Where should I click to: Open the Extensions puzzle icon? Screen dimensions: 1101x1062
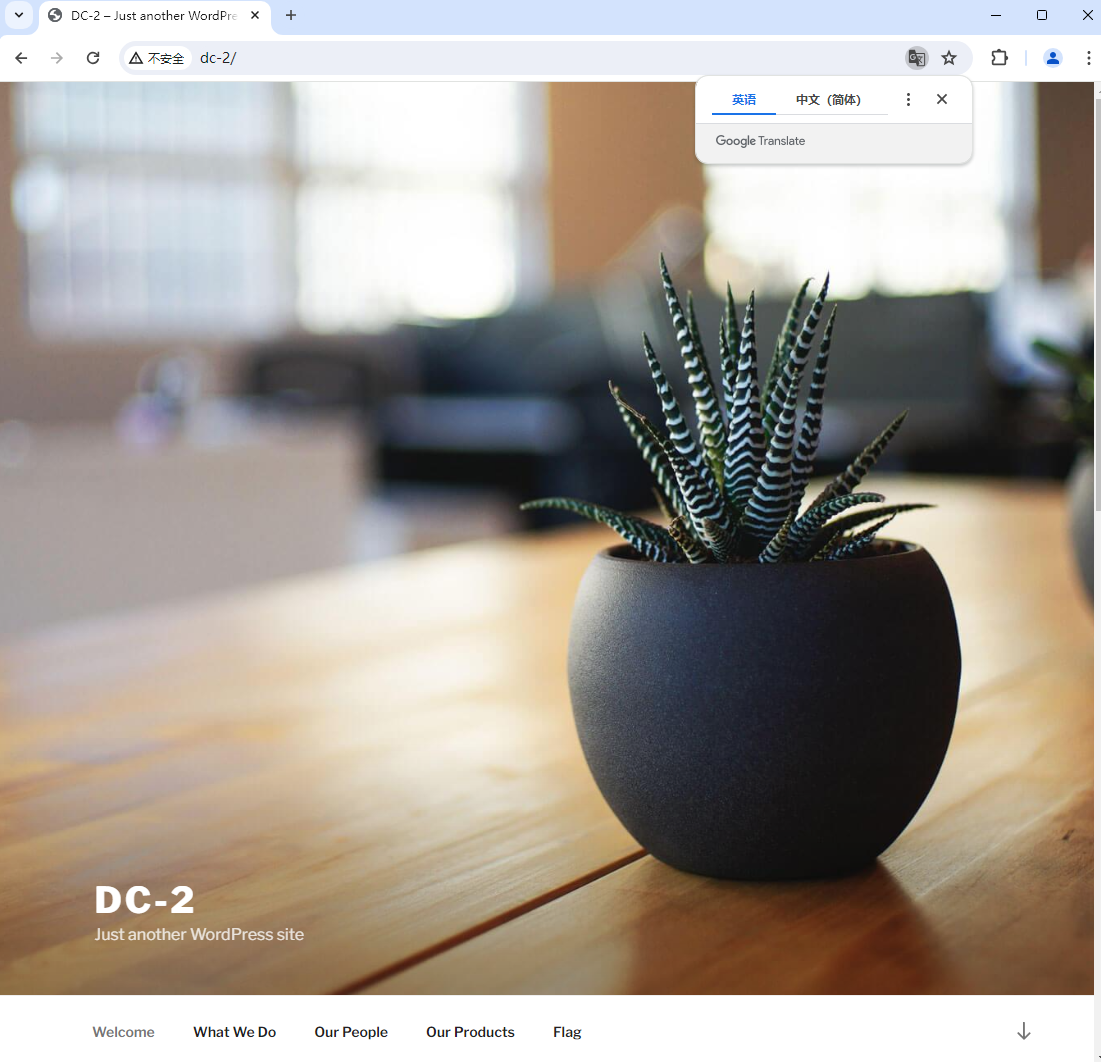coord(999,58)
